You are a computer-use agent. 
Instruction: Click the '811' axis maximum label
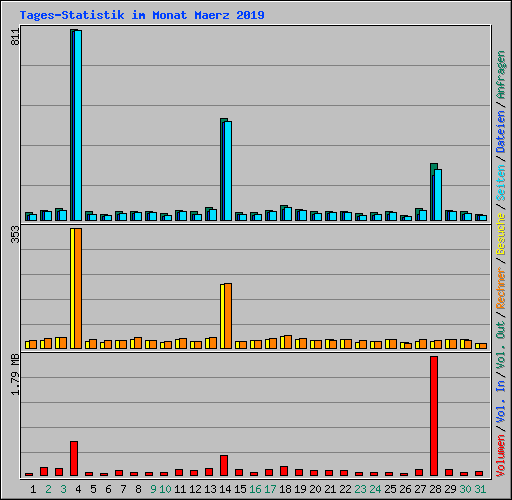[16, 37]
